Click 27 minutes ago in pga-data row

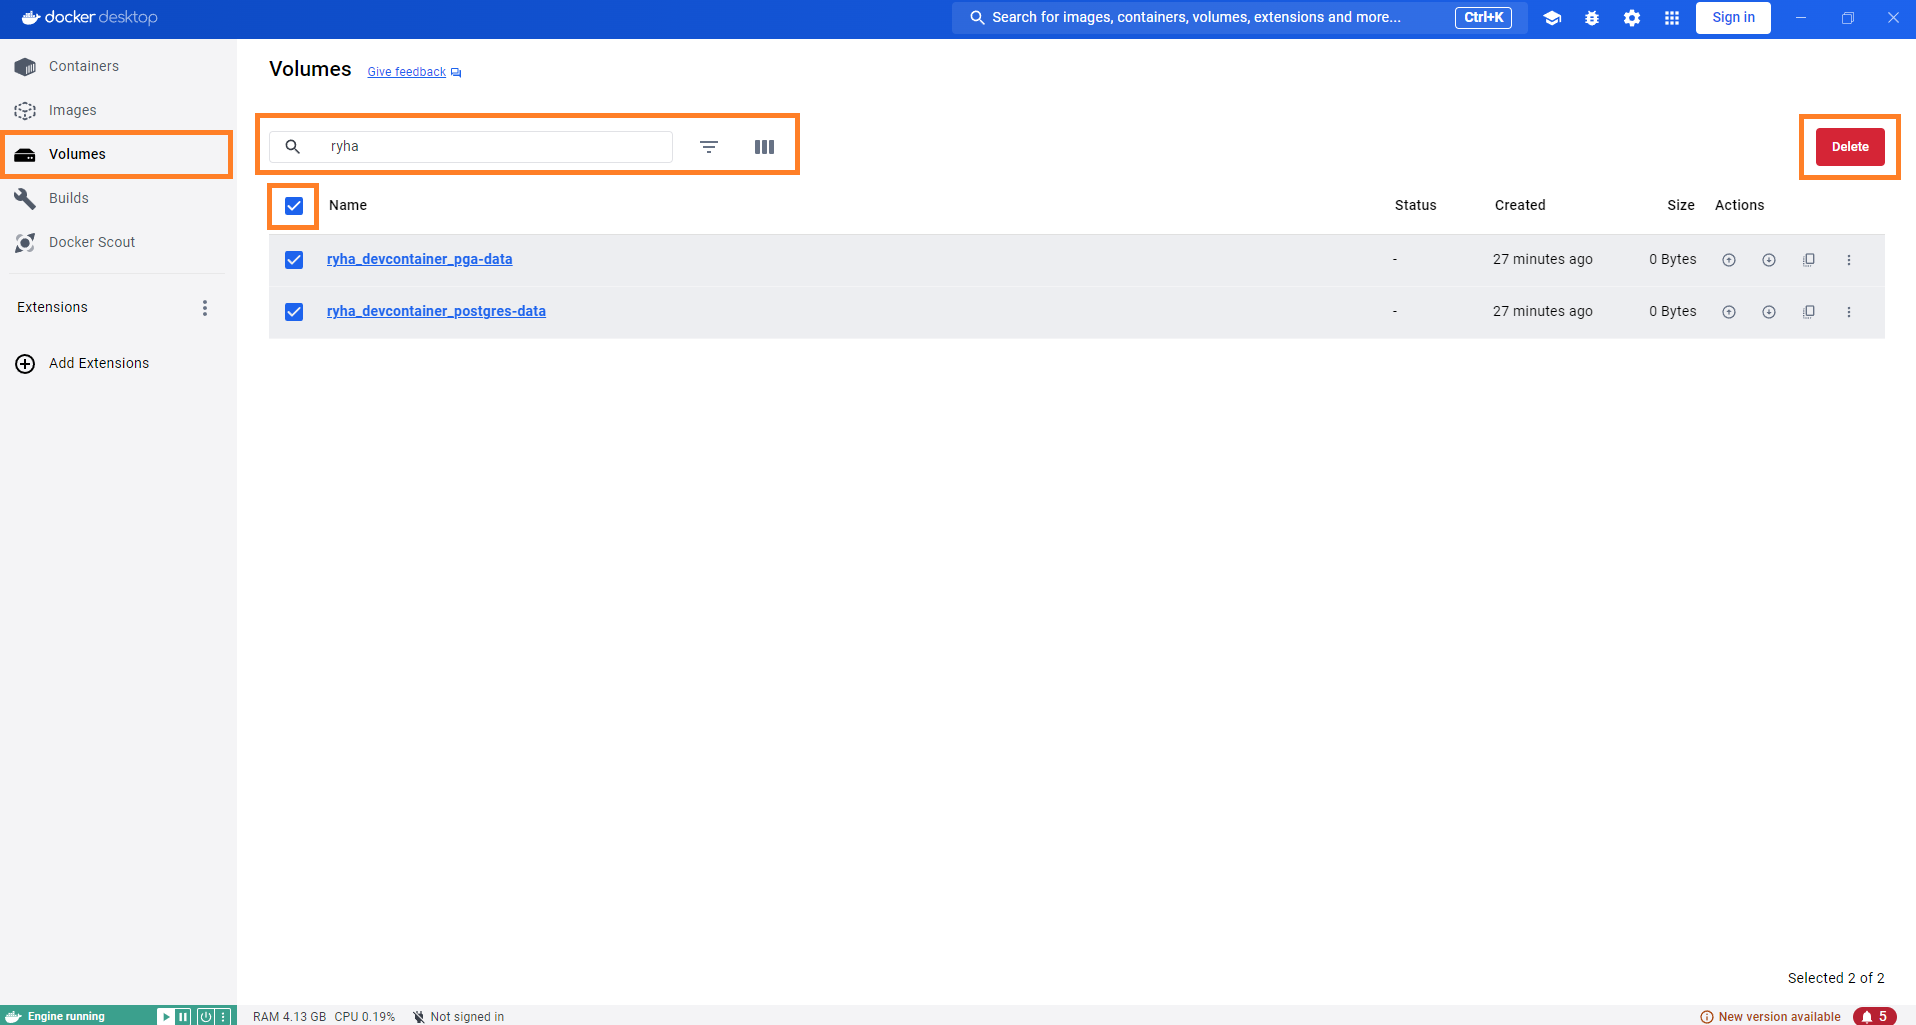click(1542, 259)
